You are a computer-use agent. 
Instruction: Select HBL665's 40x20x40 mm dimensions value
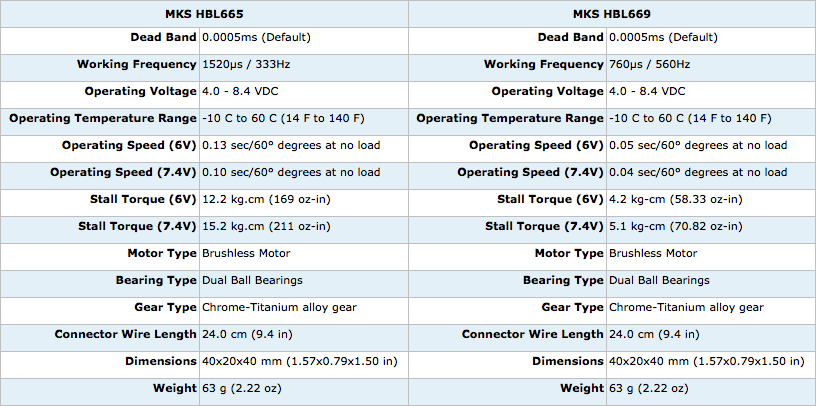pos(300,361)
